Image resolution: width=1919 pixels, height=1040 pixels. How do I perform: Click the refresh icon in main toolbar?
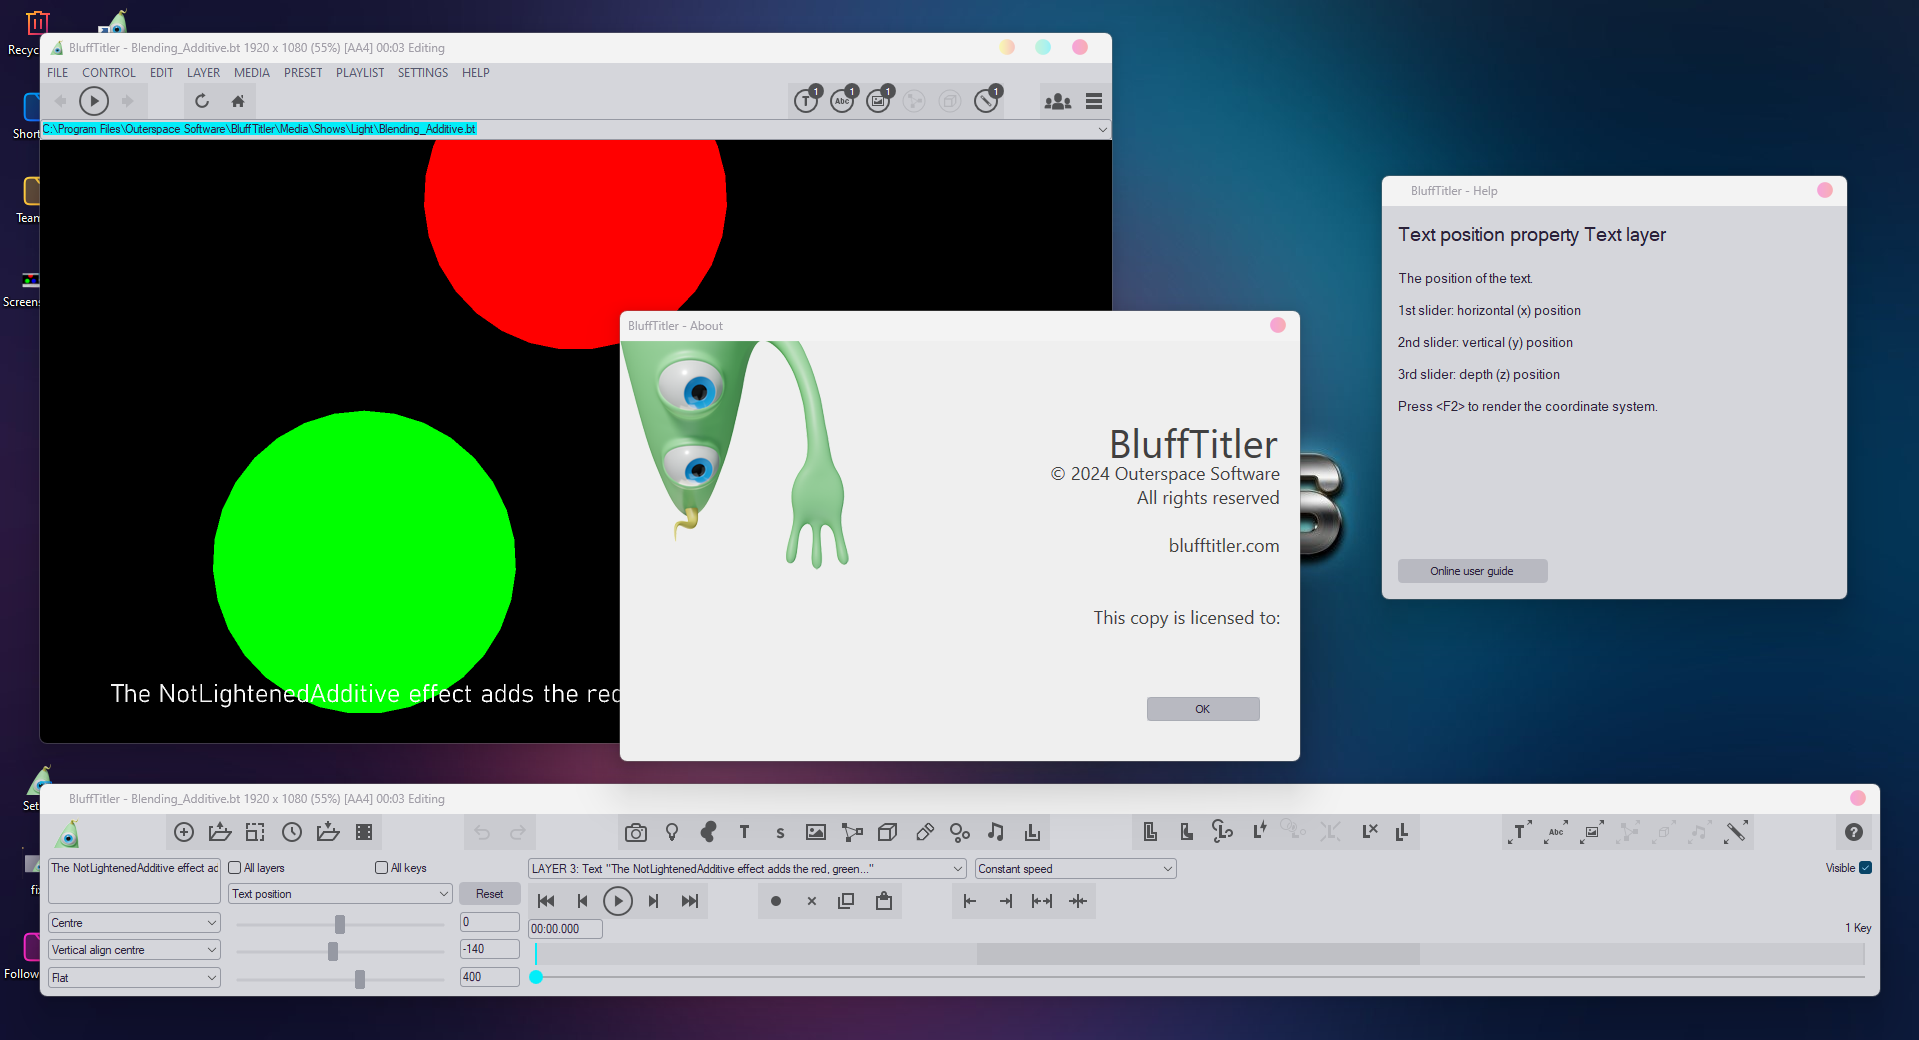tap(202, 101)
